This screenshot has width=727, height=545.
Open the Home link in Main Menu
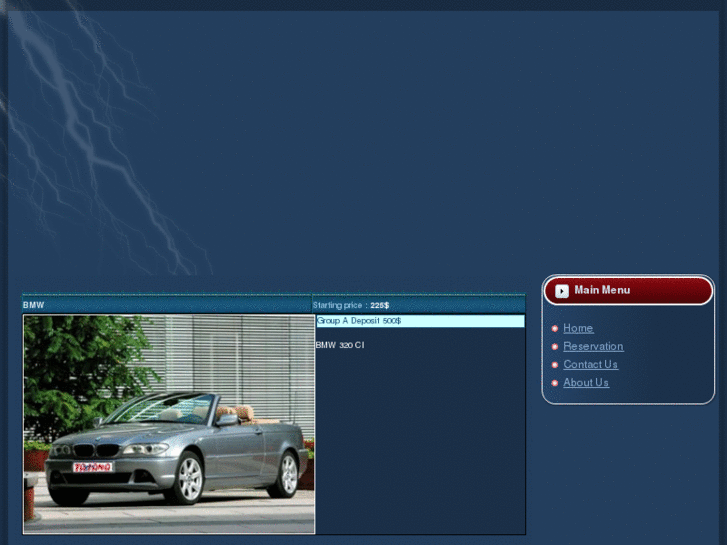(x=578, y=328)
